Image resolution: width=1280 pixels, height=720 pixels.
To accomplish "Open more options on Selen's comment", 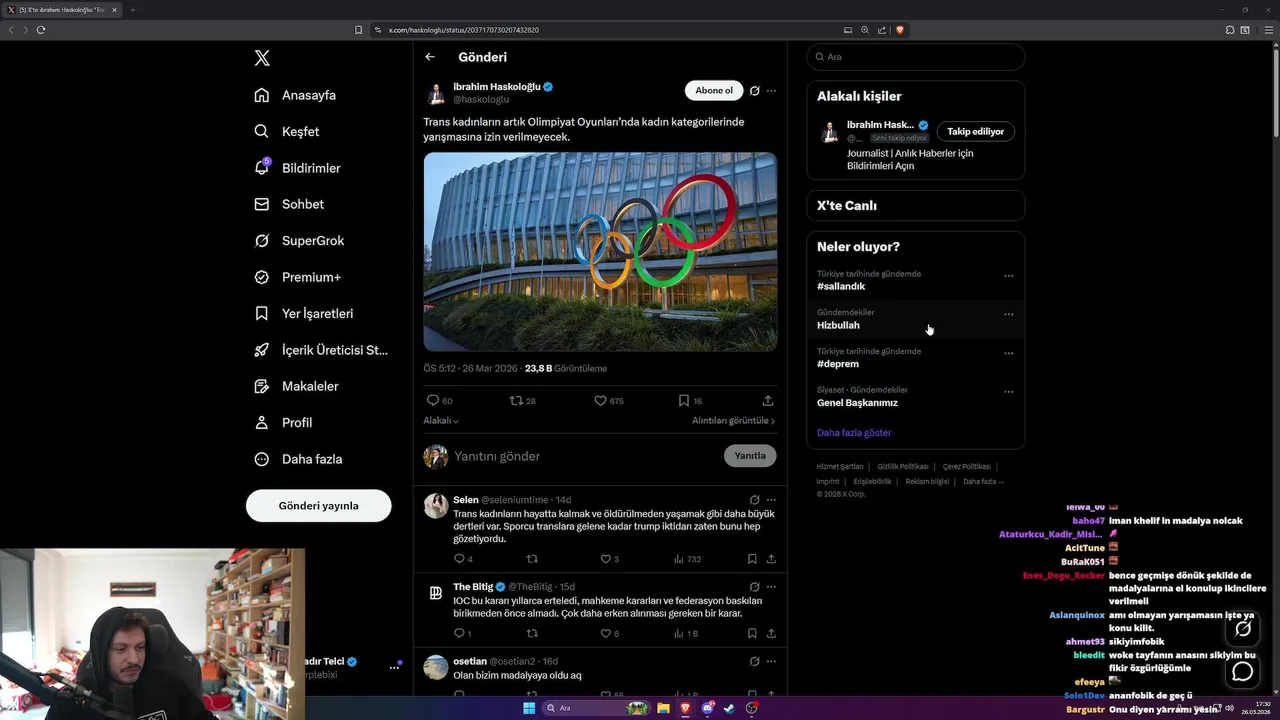I will [x=771, y=499].
